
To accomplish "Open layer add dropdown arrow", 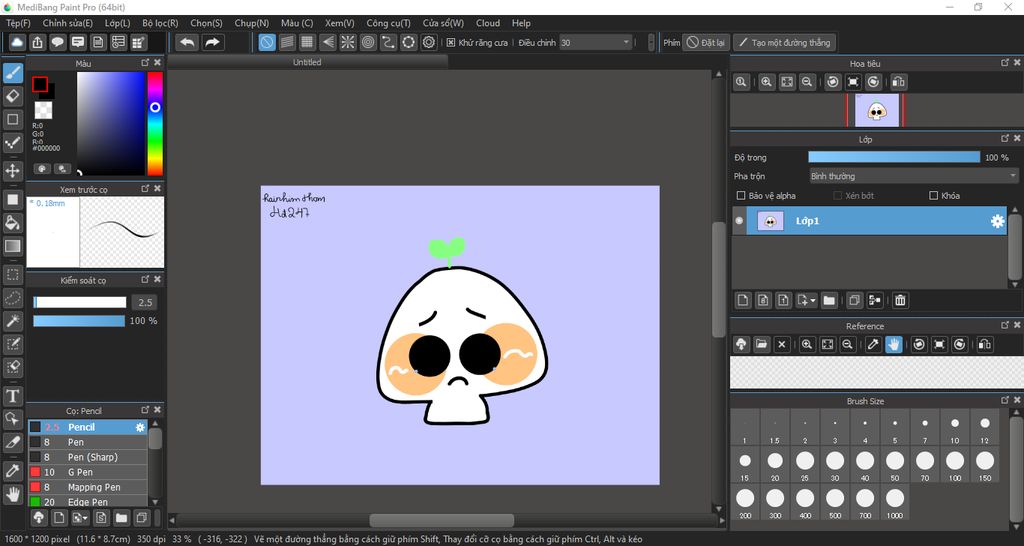I will (x=807, y=300).
